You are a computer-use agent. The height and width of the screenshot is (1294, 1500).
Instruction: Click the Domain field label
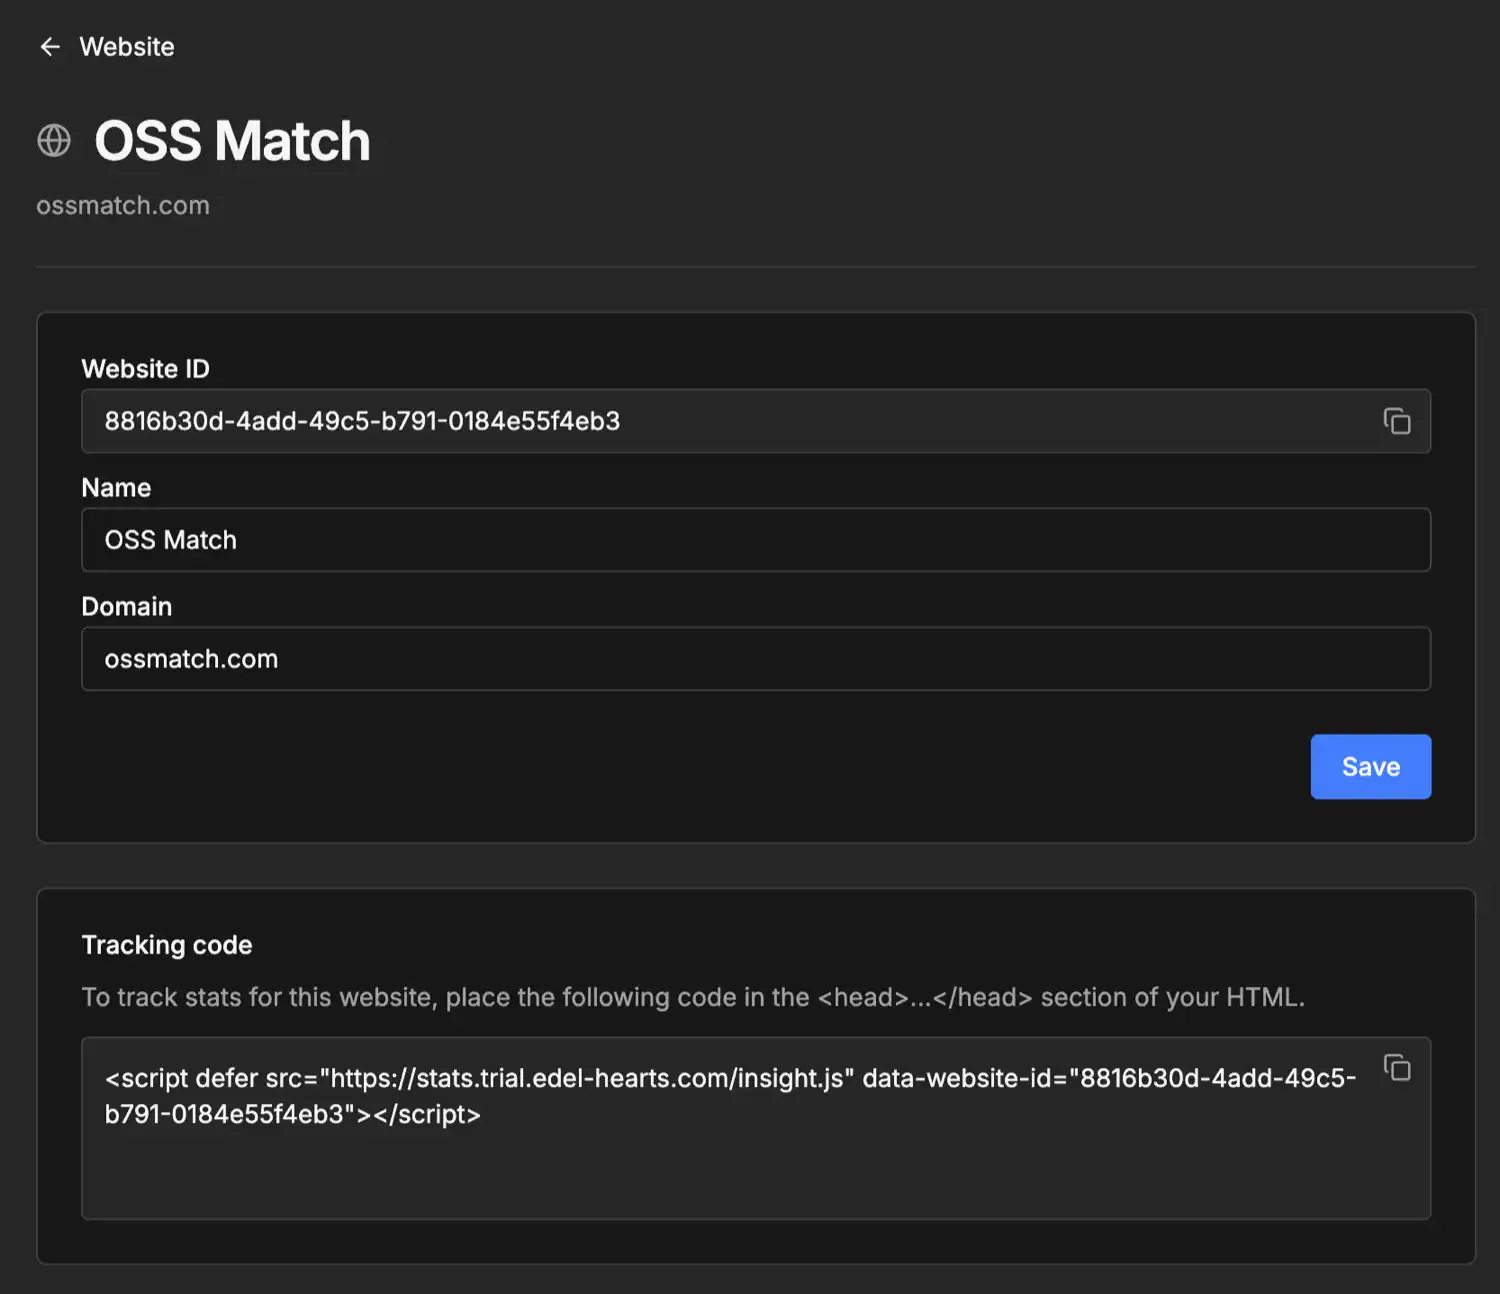(127, 607)
